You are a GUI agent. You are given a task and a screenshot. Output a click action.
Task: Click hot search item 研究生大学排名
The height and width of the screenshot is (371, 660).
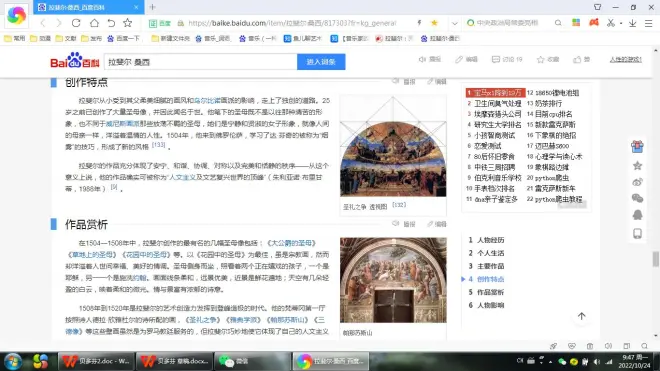coord(498,125)
